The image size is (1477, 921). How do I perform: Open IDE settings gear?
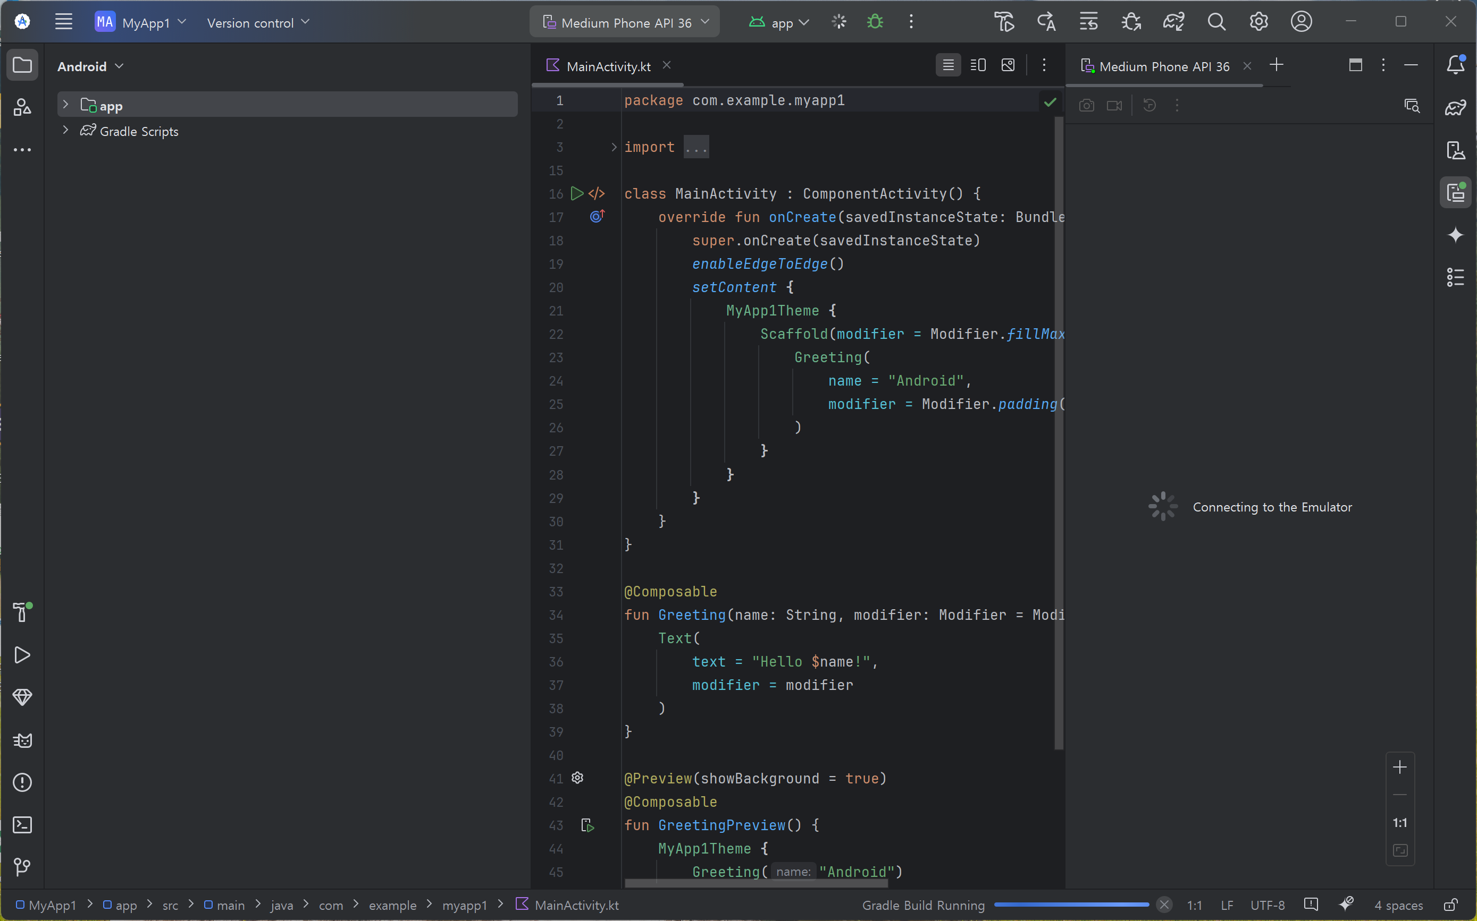1259,21
